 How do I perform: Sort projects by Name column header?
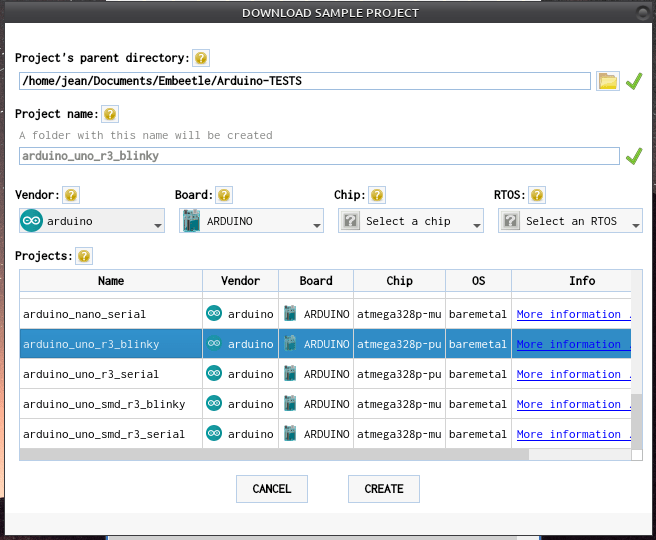point(111,281)
